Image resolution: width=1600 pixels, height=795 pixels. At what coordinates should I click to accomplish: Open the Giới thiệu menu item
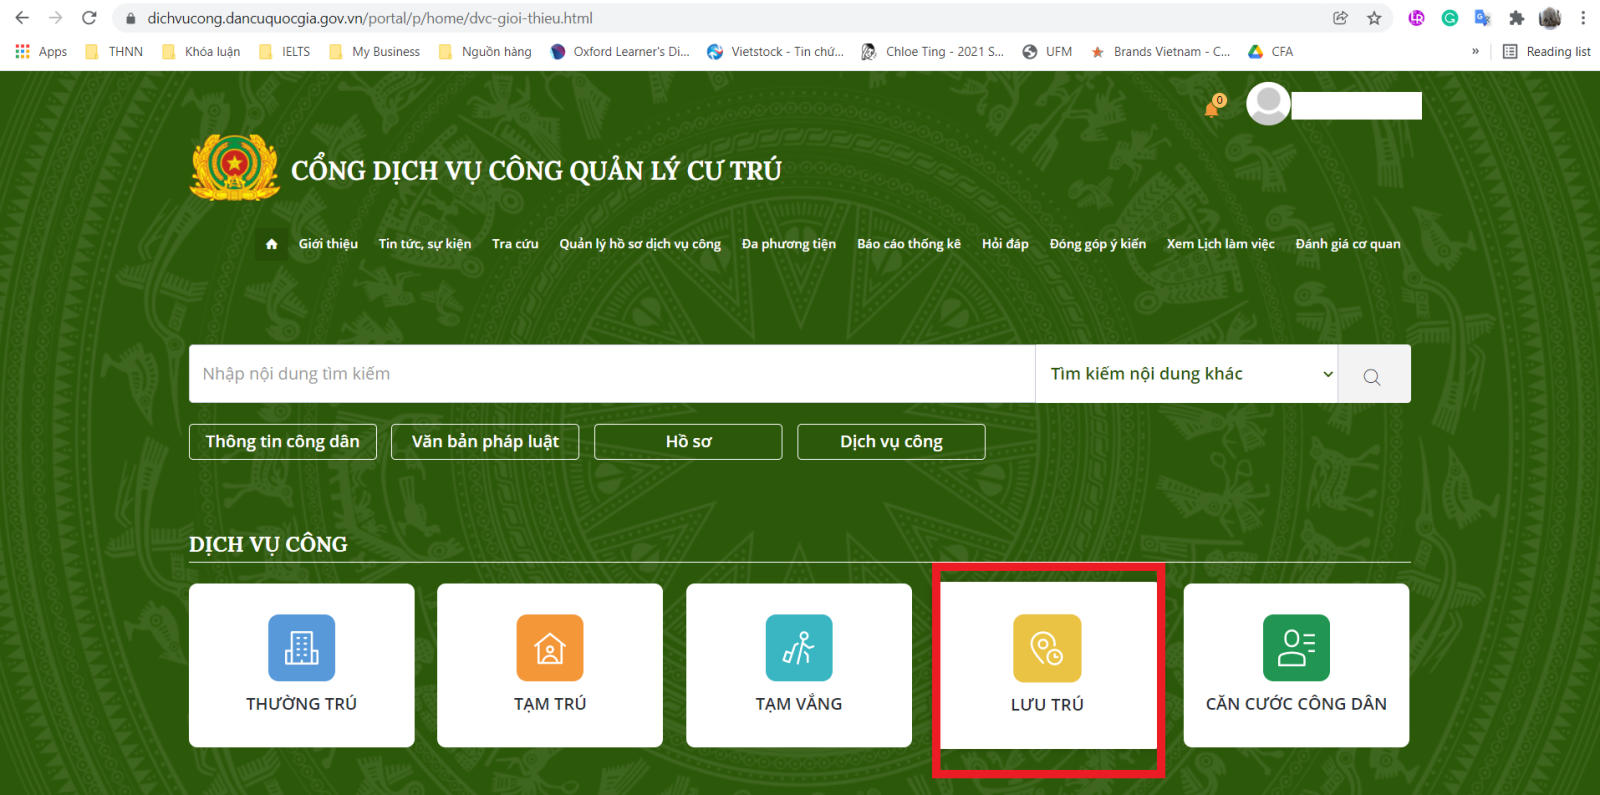[328, 244]
